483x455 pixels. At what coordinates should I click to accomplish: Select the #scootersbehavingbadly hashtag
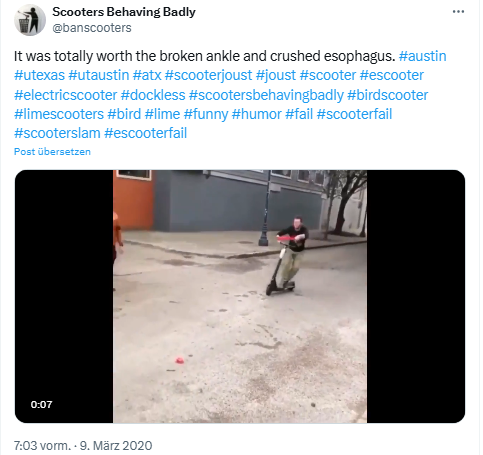(266, 95)
